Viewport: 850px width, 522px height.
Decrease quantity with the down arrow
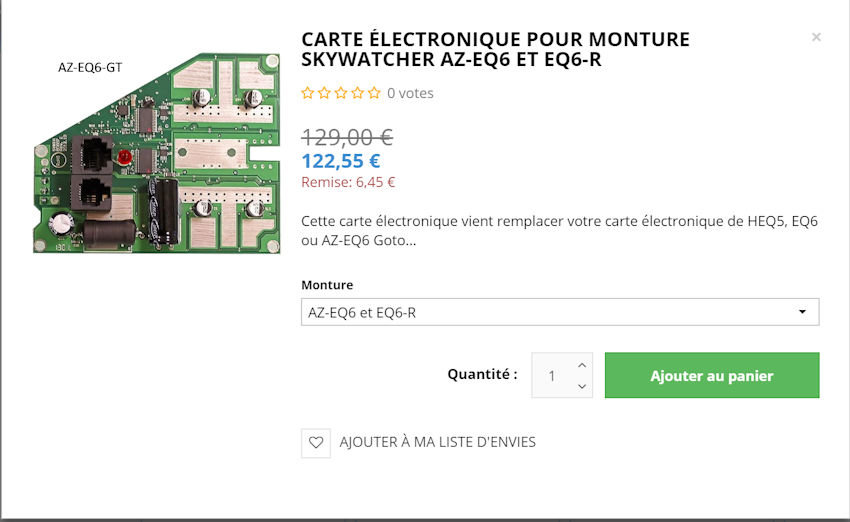(583, 386)
